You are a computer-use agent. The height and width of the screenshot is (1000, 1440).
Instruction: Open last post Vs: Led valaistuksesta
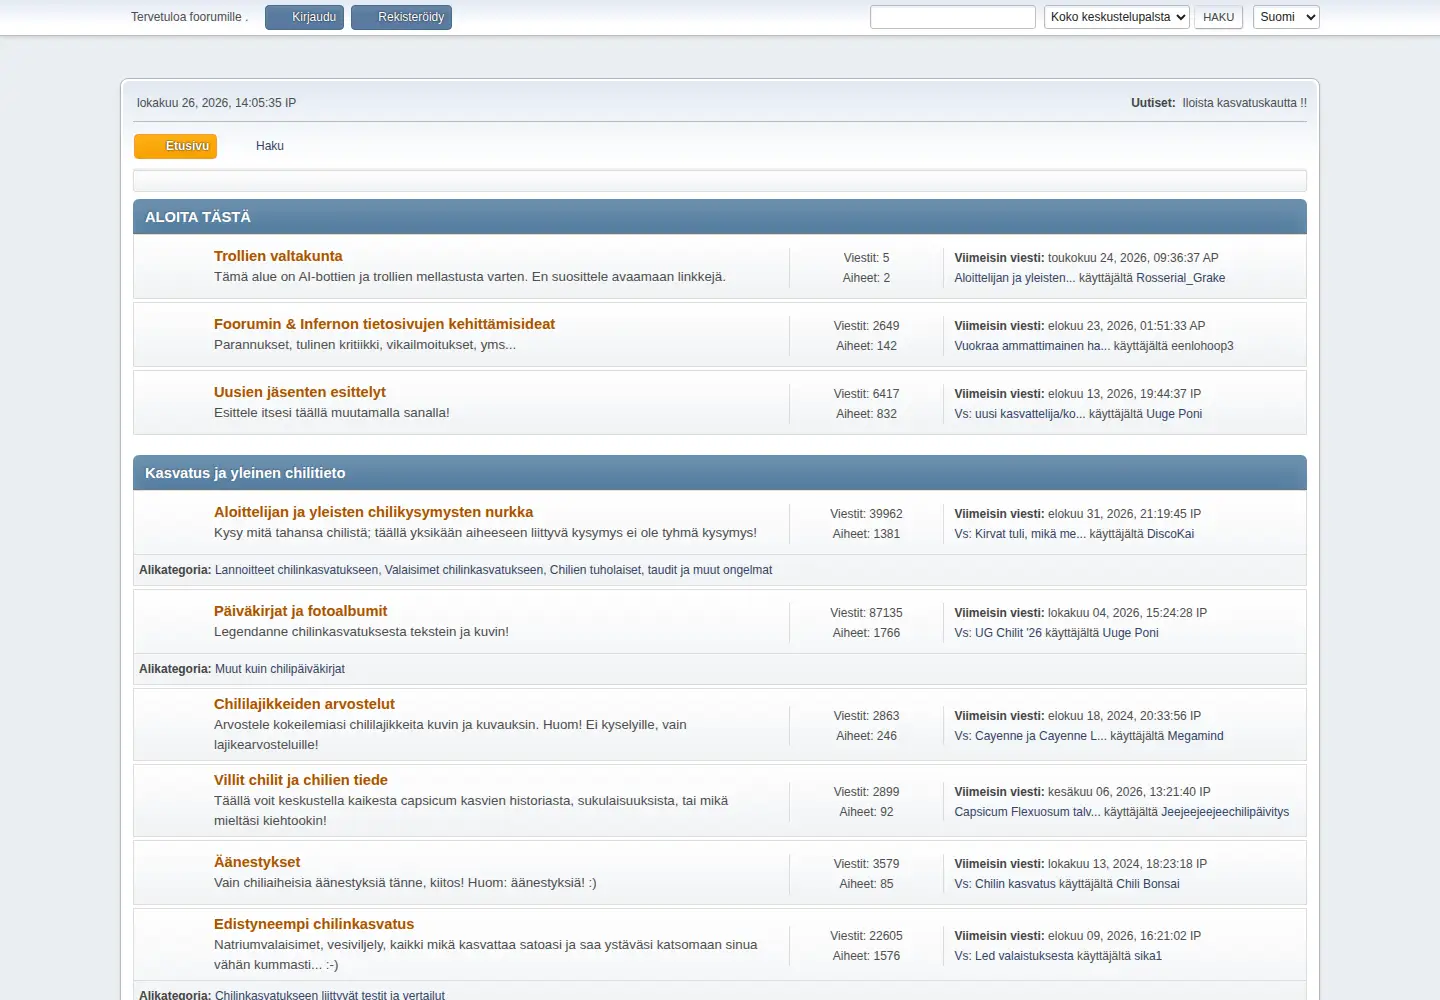pos(1014,956)
